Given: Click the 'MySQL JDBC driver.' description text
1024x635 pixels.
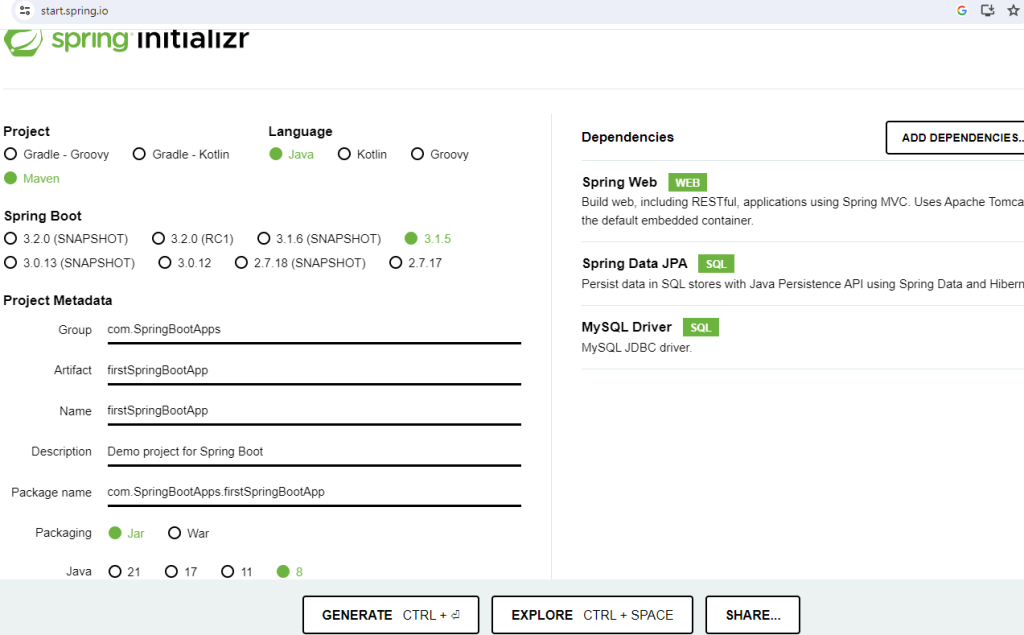Looking at the screenshot, I should [637, 348].
